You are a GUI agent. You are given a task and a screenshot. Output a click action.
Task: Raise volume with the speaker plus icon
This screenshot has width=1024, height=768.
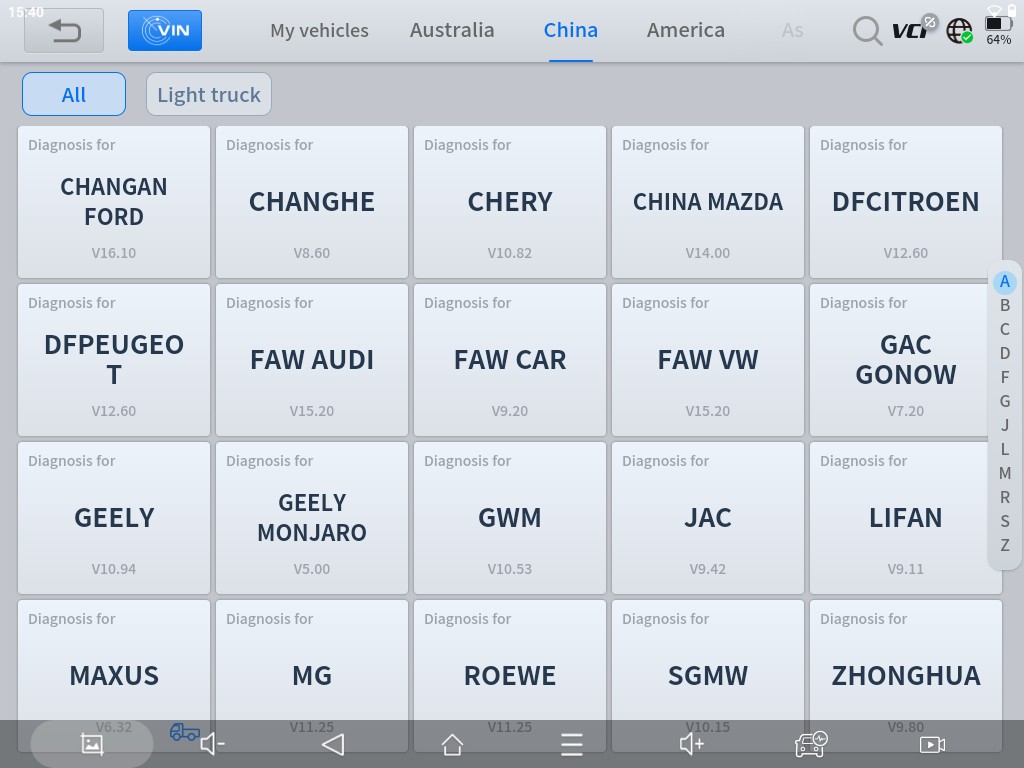point(691,744)
